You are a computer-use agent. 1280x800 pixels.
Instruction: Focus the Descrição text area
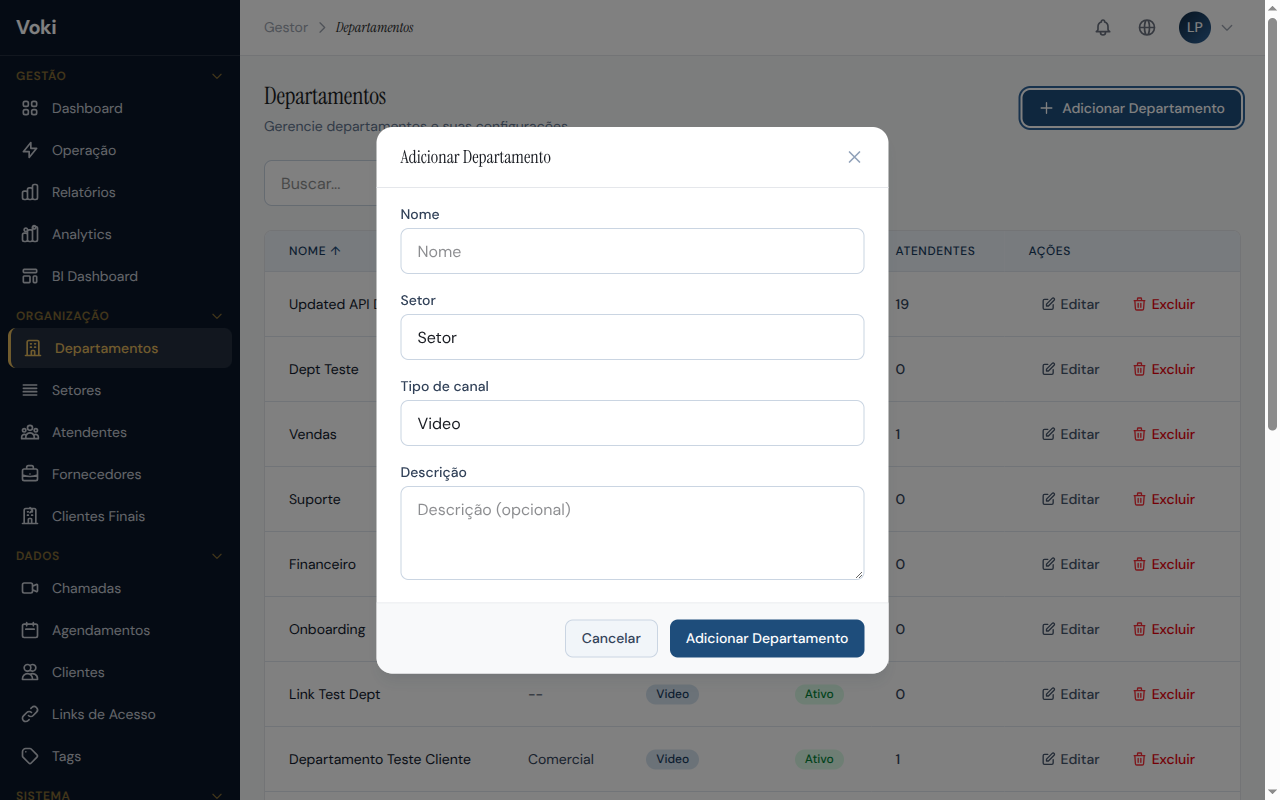(632, 533)
